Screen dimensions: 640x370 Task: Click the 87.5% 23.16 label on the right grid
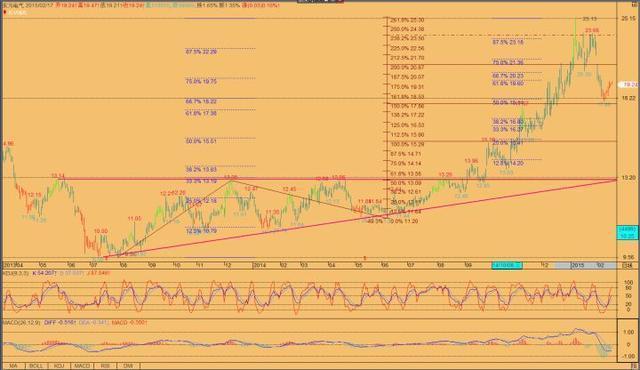[x=508, y=42]
